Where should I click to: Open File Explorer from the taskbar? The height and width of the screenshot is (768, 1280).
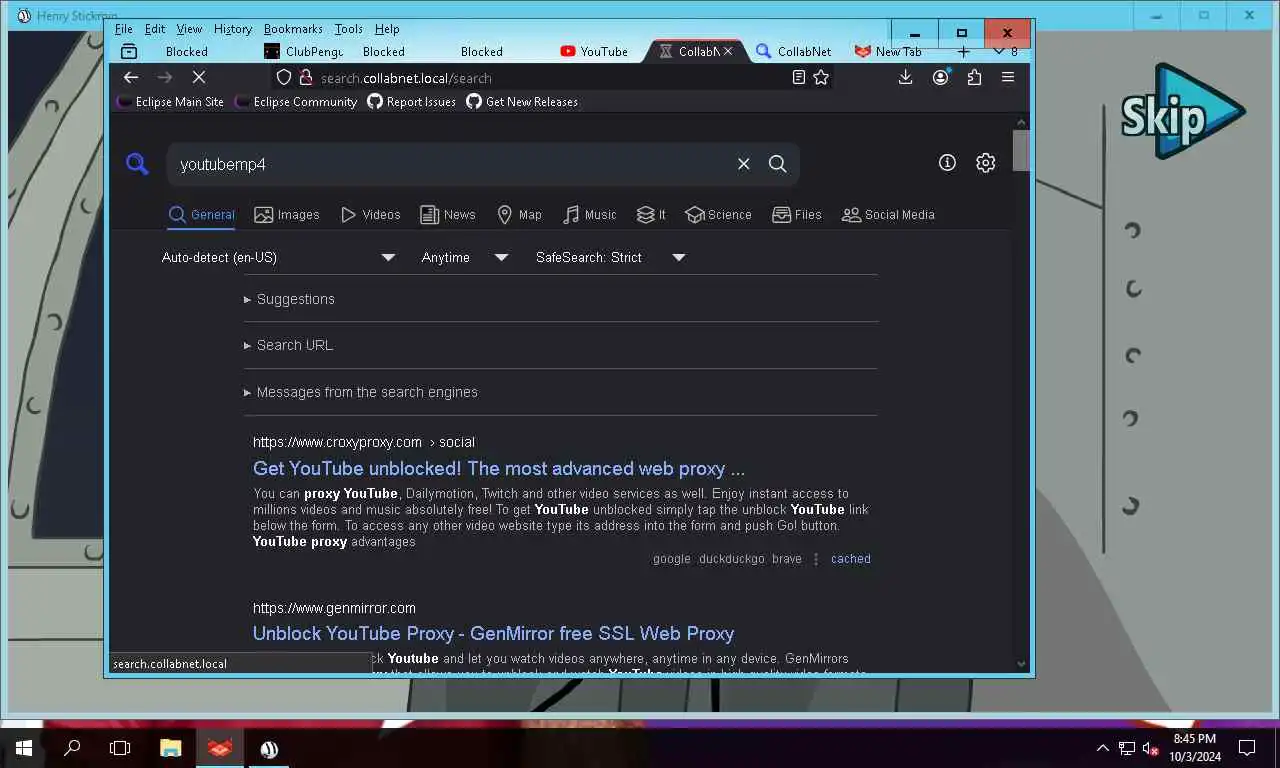pos(171,747)
